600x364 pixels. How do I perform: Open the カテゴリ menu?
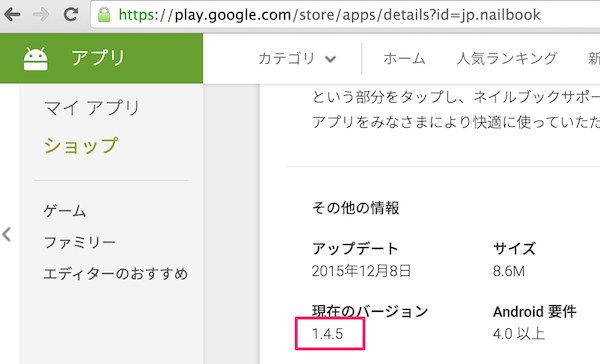[x=297, y=59]
